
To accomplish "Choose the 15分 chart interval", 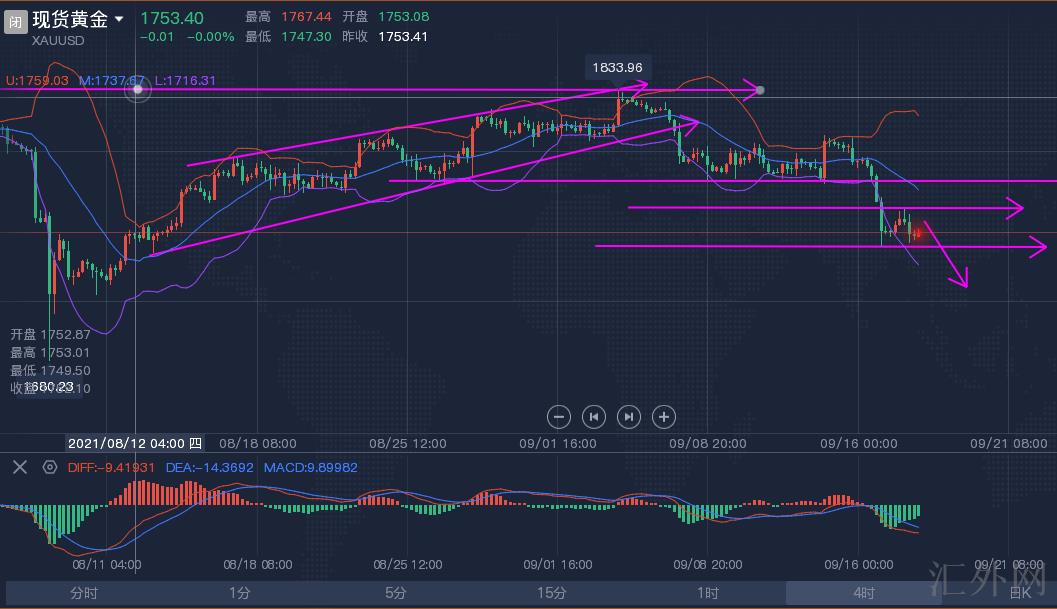I will [x=551, y=593].
